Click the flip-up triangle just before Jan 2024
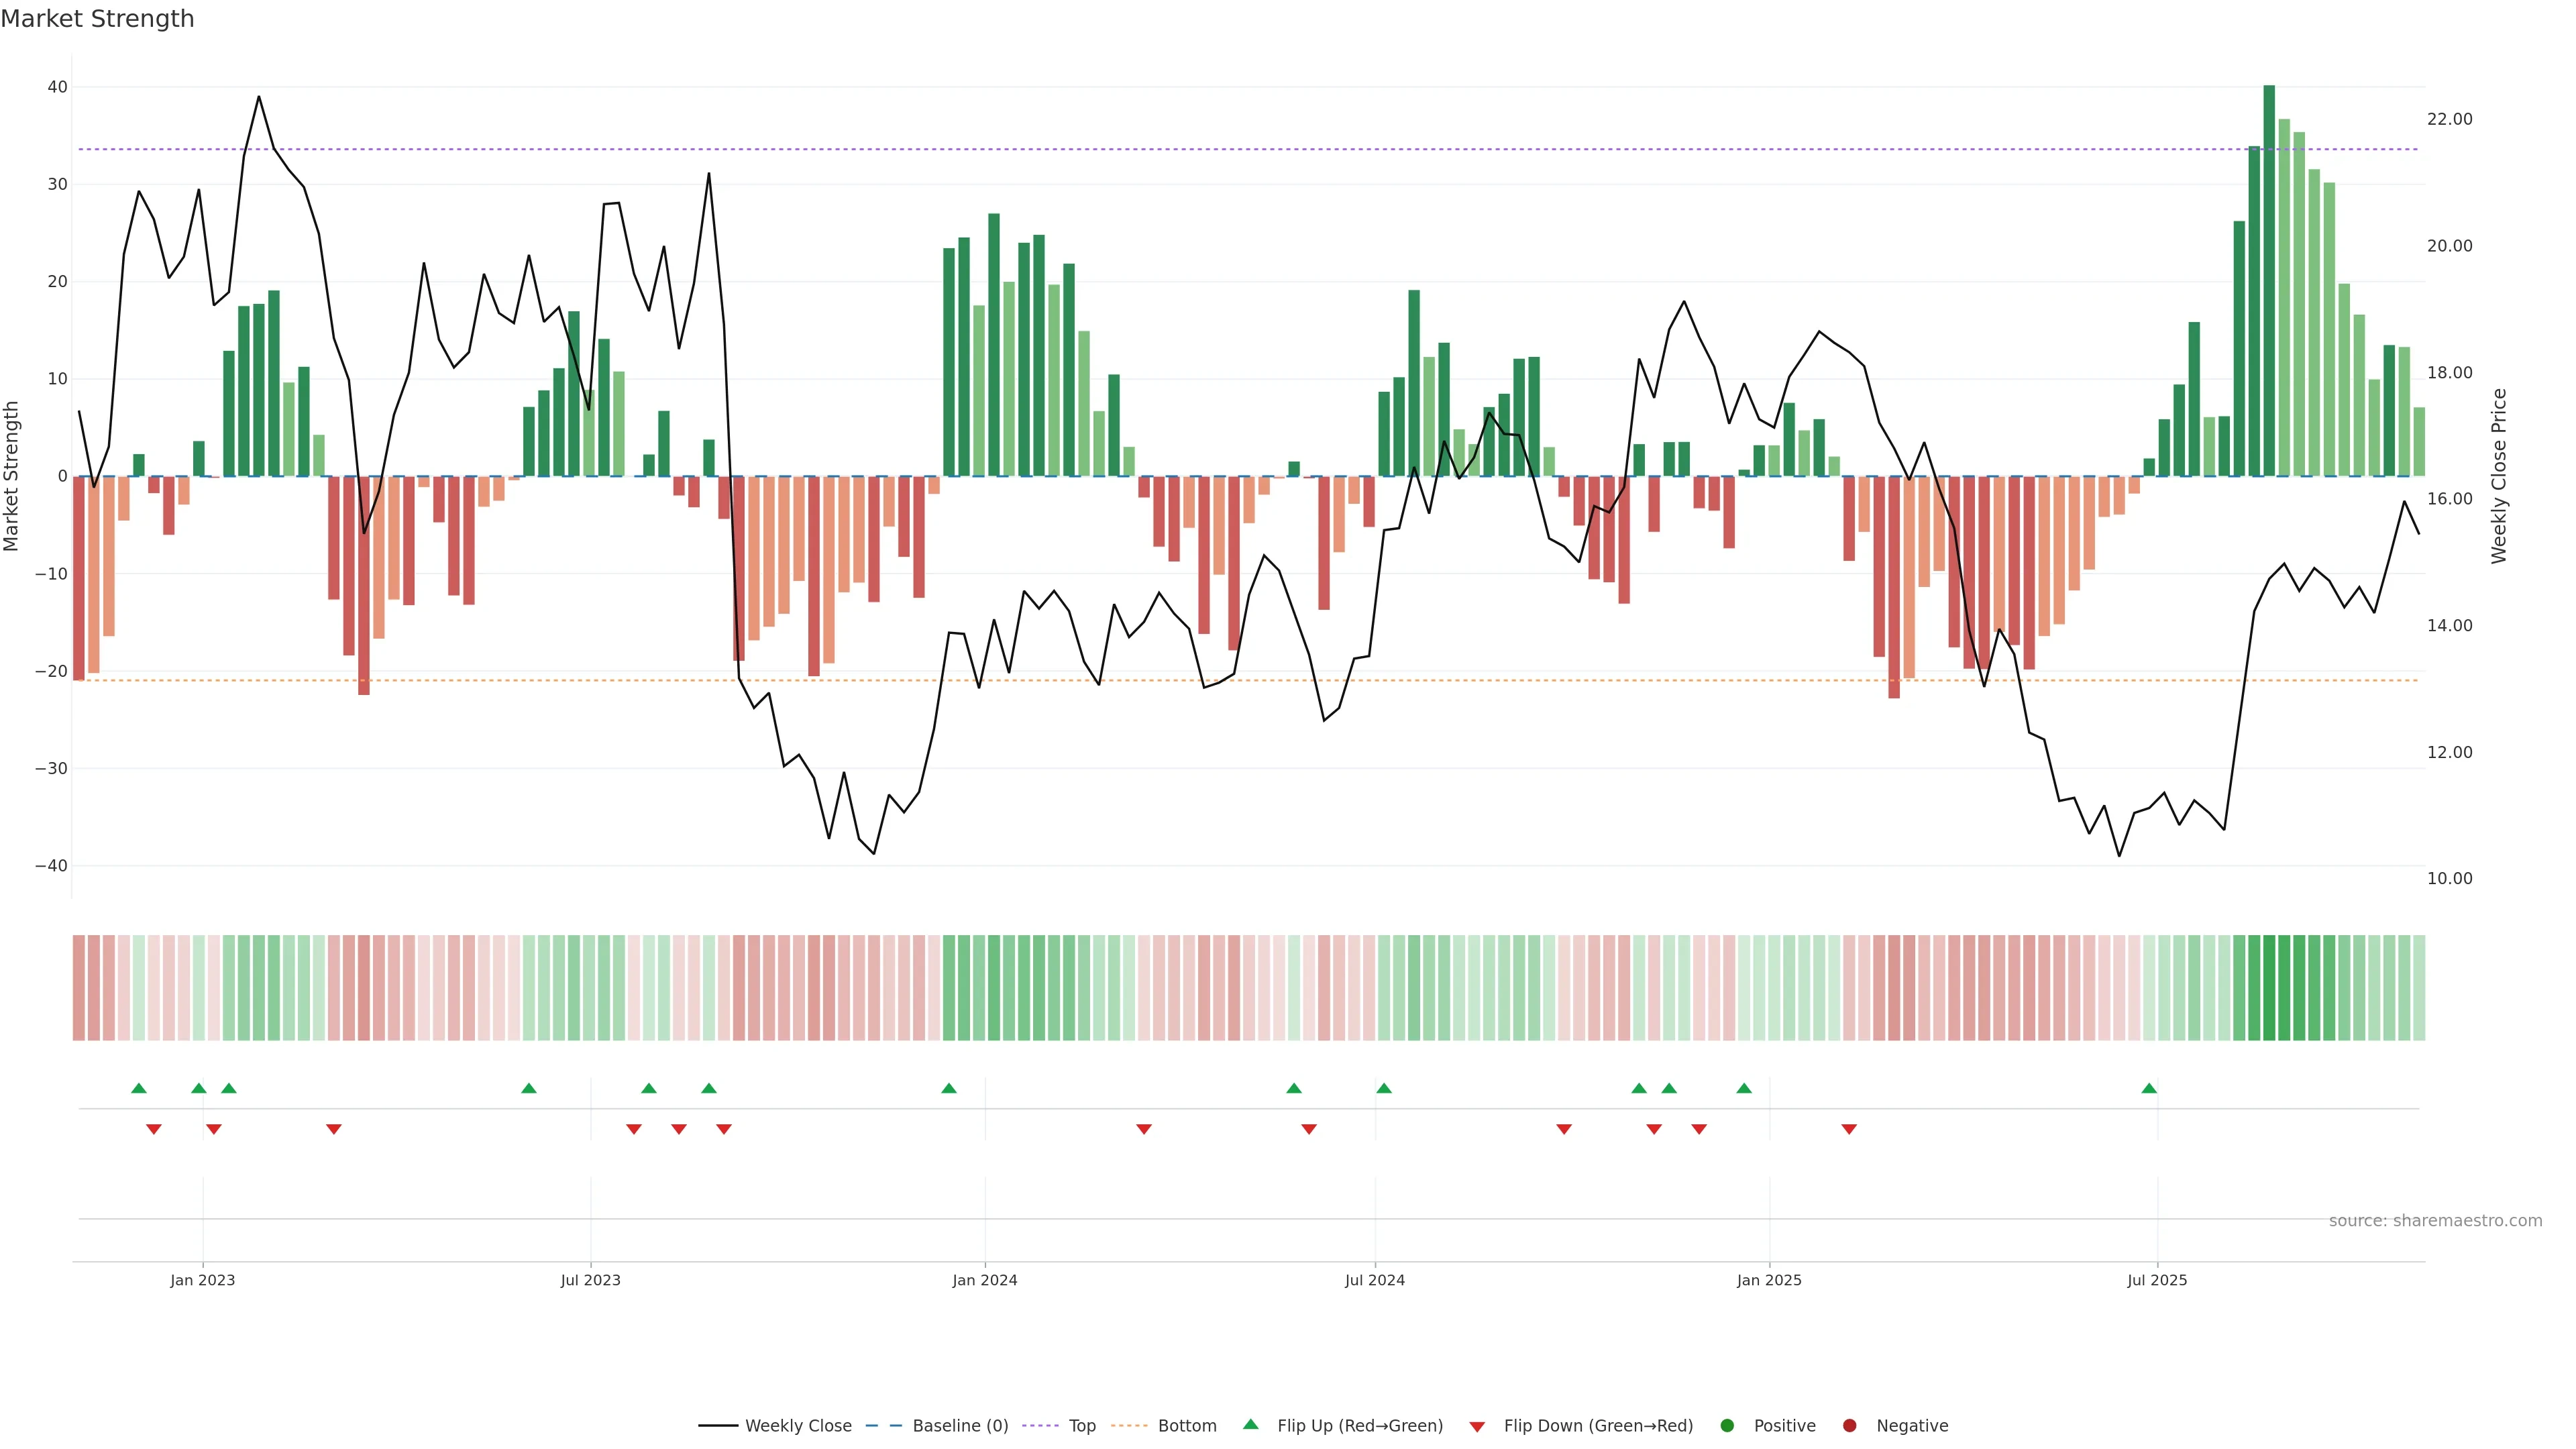This screenshot has width=2576, height=1449. click(x=949, y=1088)
